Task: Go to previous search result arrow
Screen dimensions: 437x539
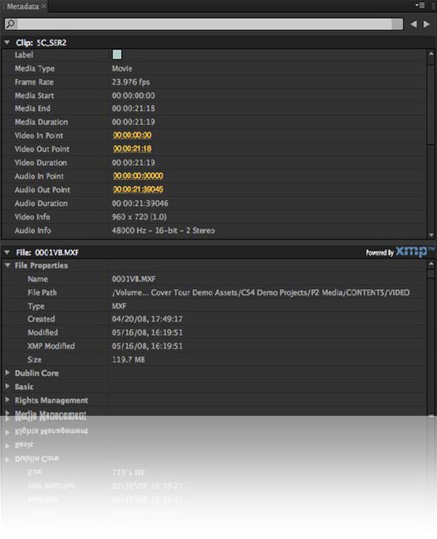Action: 414,24
